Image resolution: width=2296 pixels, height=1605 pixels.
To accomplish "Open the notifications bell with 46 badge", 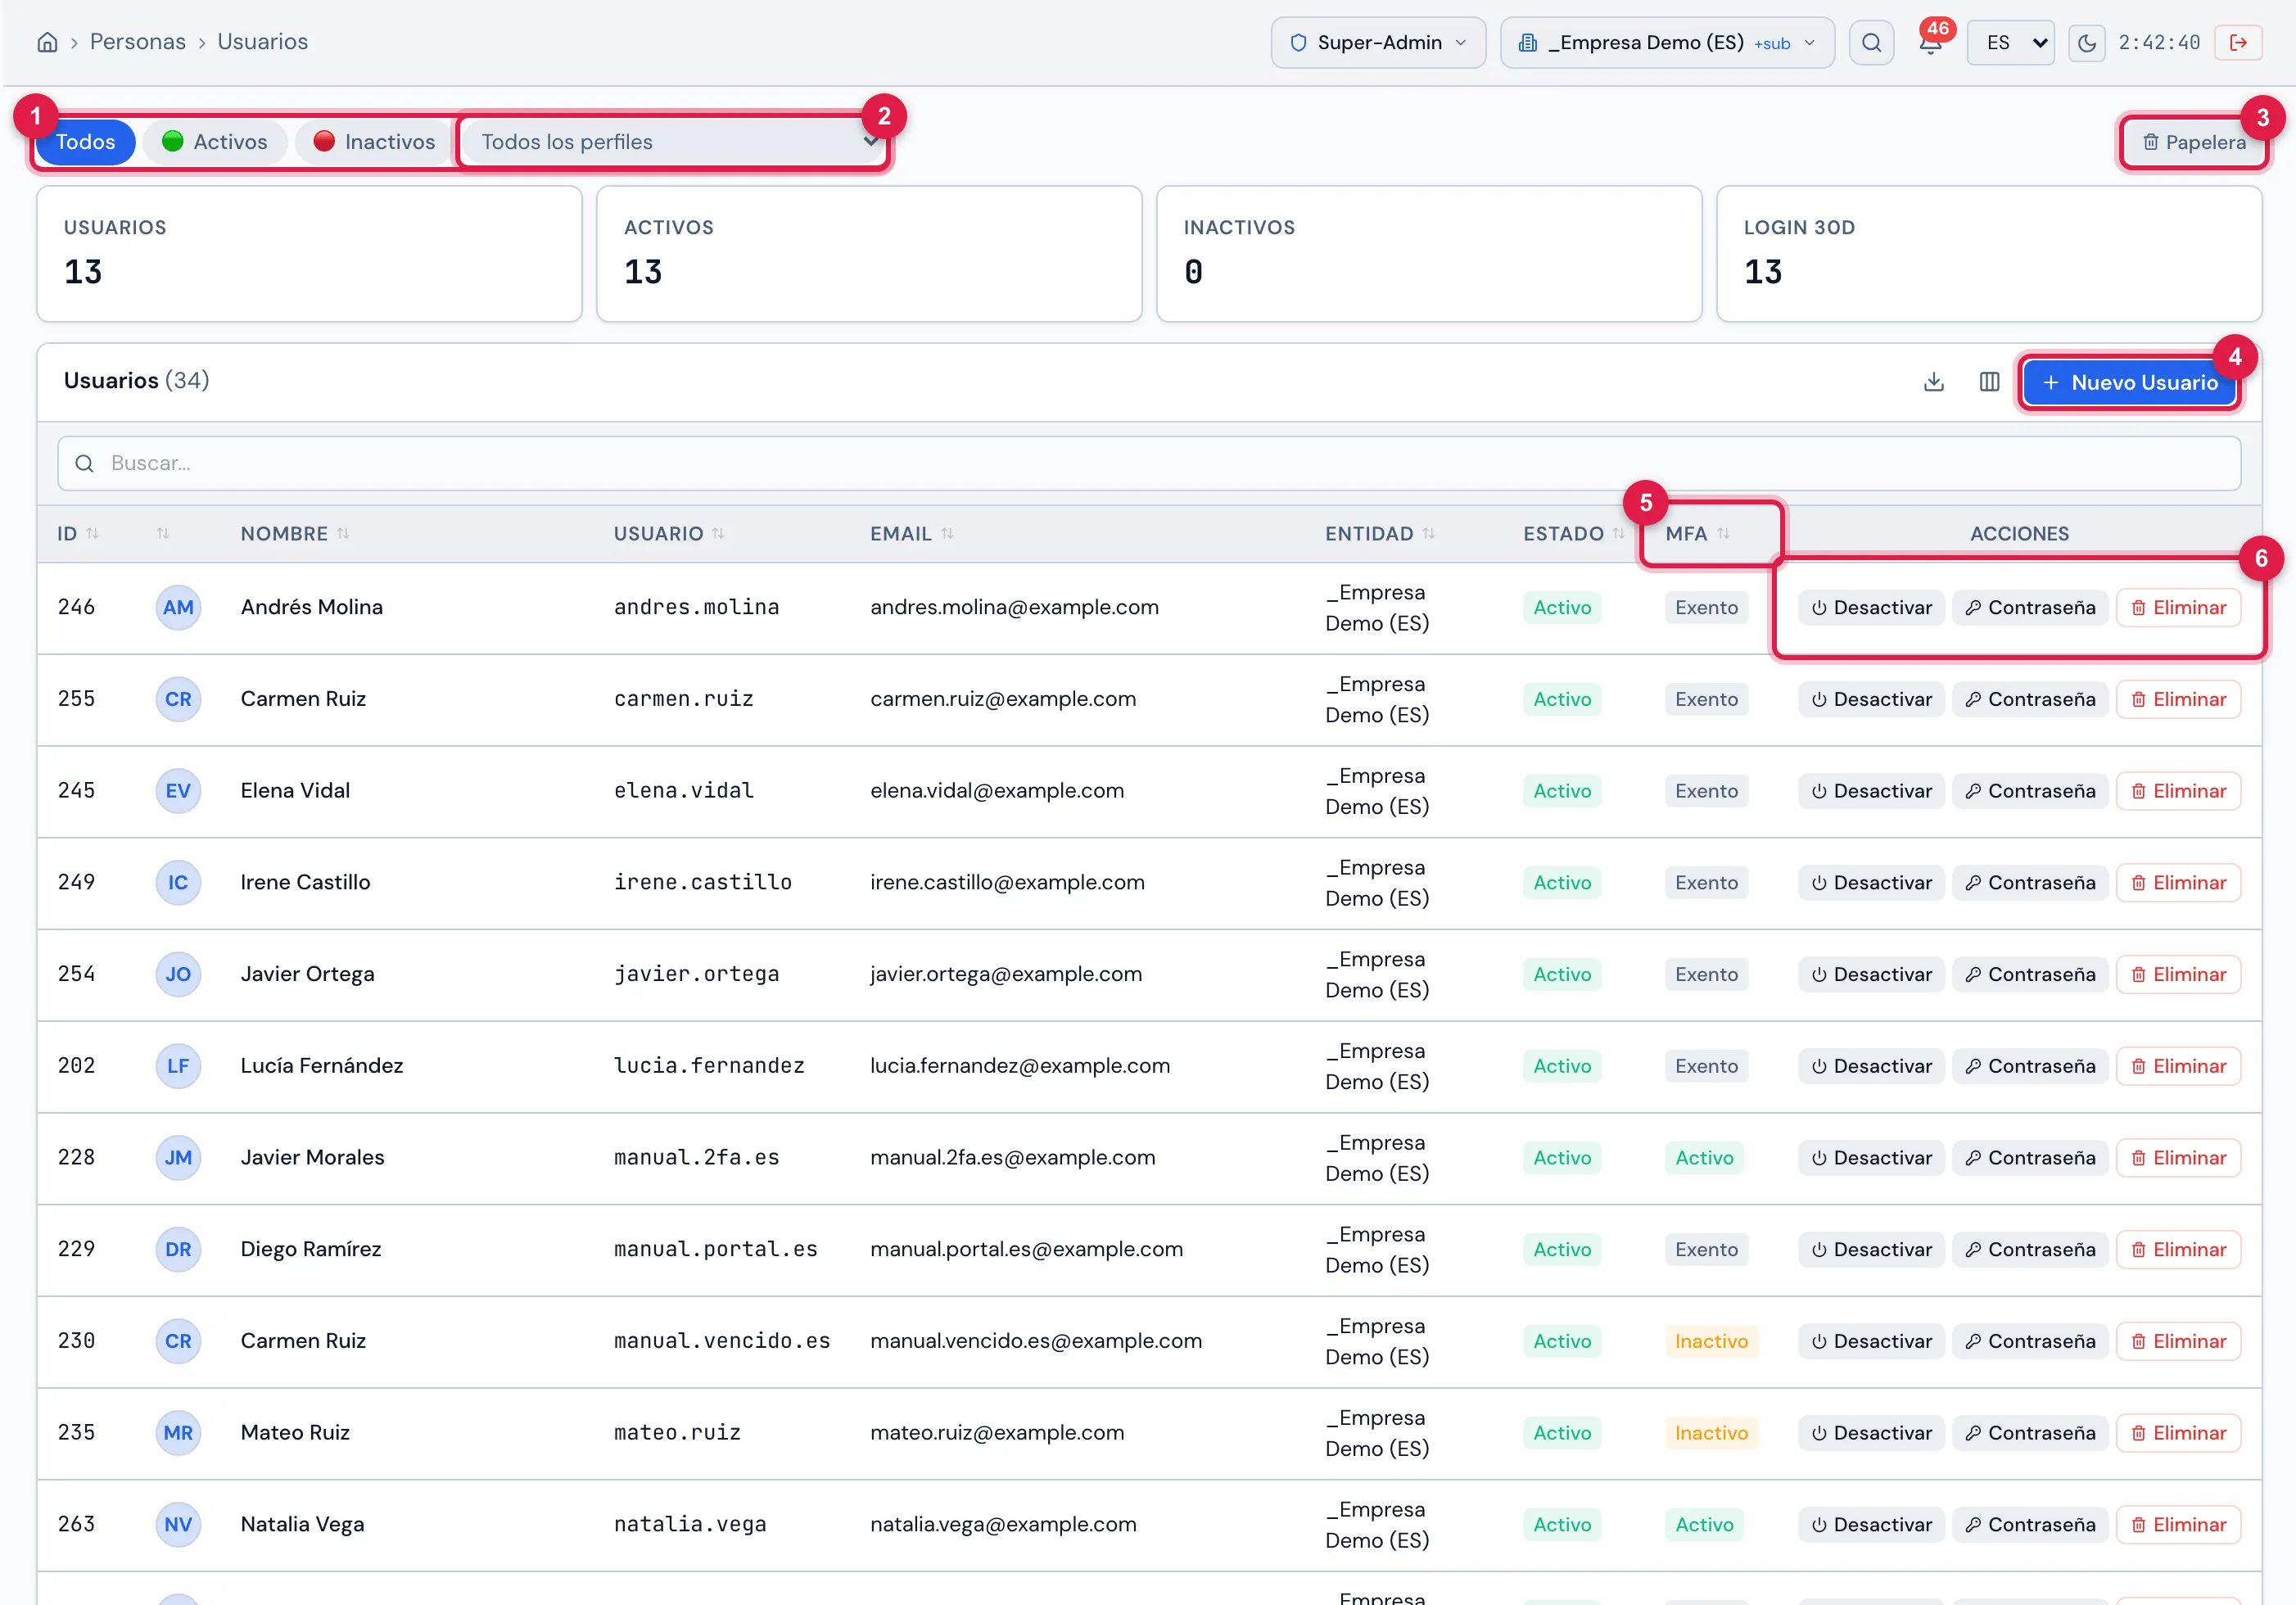I will pyautogui.click(x=1930, y=42).
